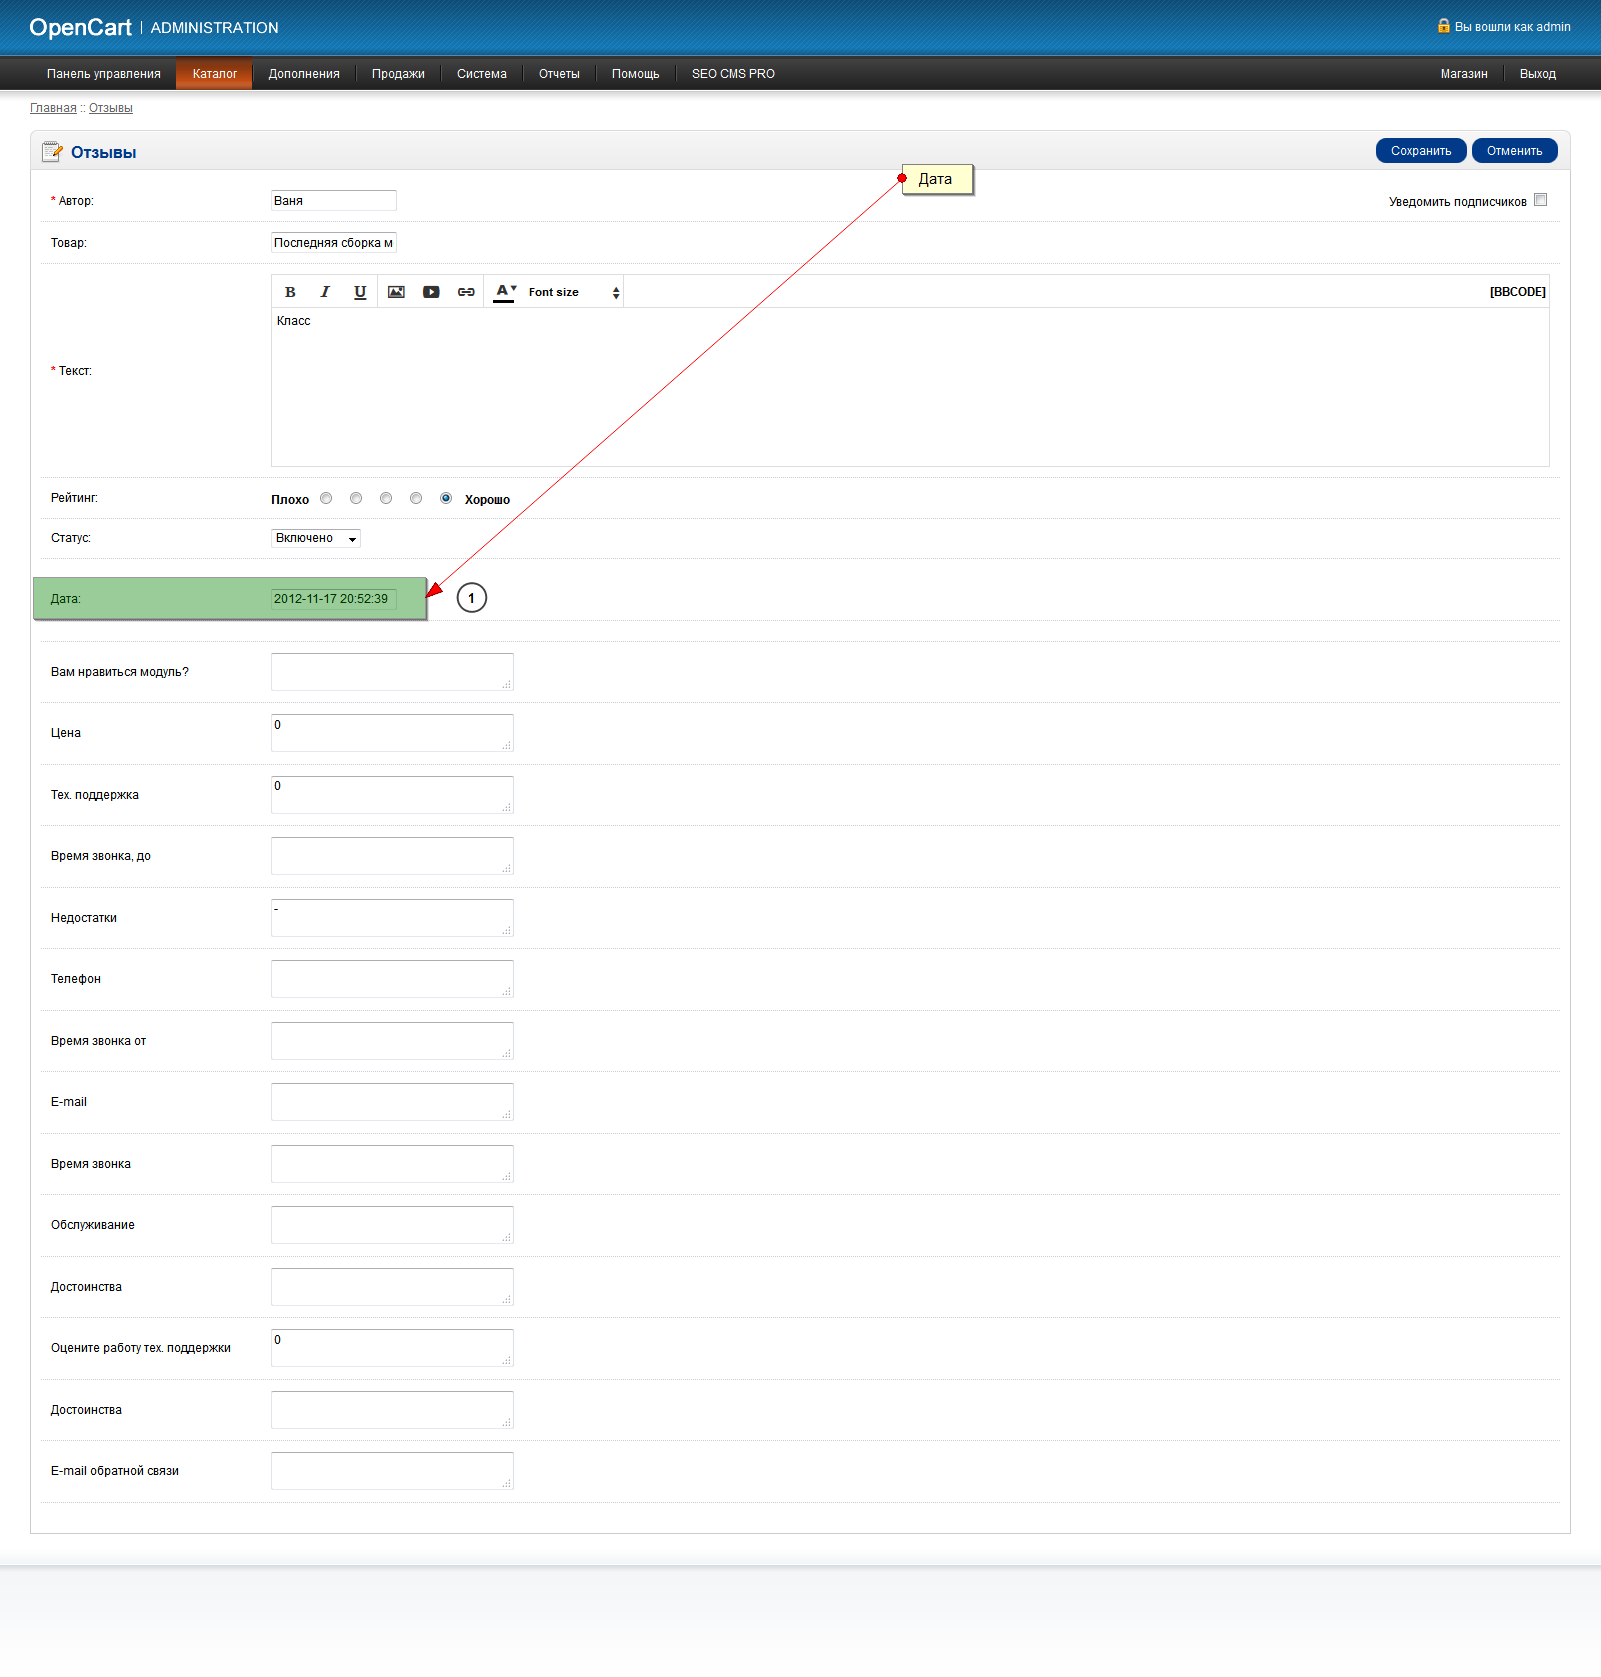The height and width of the screenshot is (1677, 1601).
Task: Enable the Уведомить подписчиков checkbox
Action: coord(1540,200)
